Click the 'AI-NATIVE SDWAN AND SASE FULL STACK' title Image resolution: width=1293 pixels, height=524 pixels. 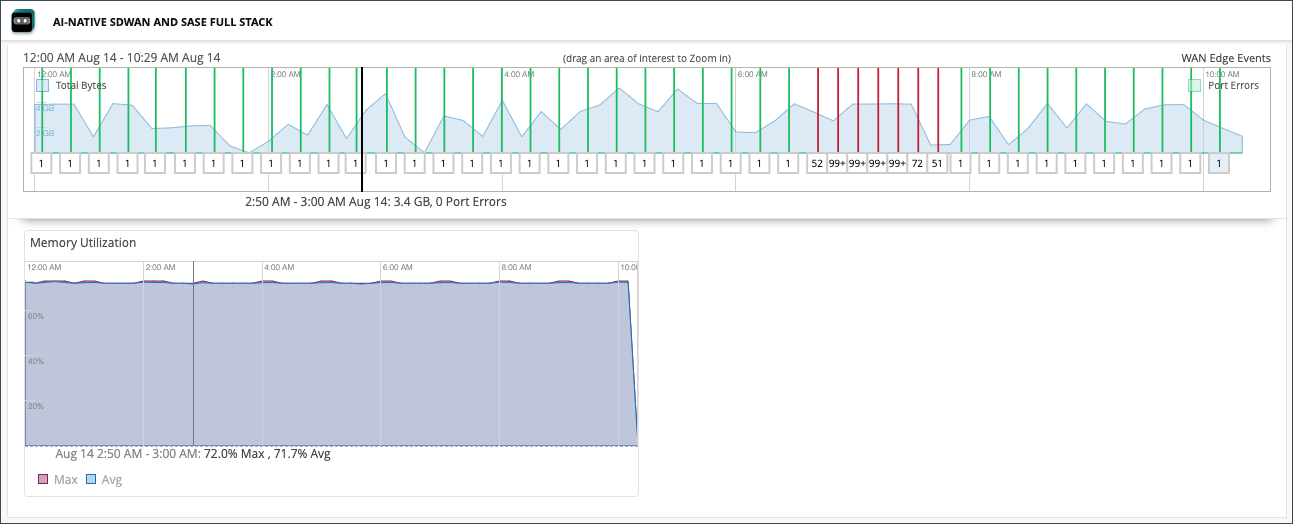tap(163, 21)
